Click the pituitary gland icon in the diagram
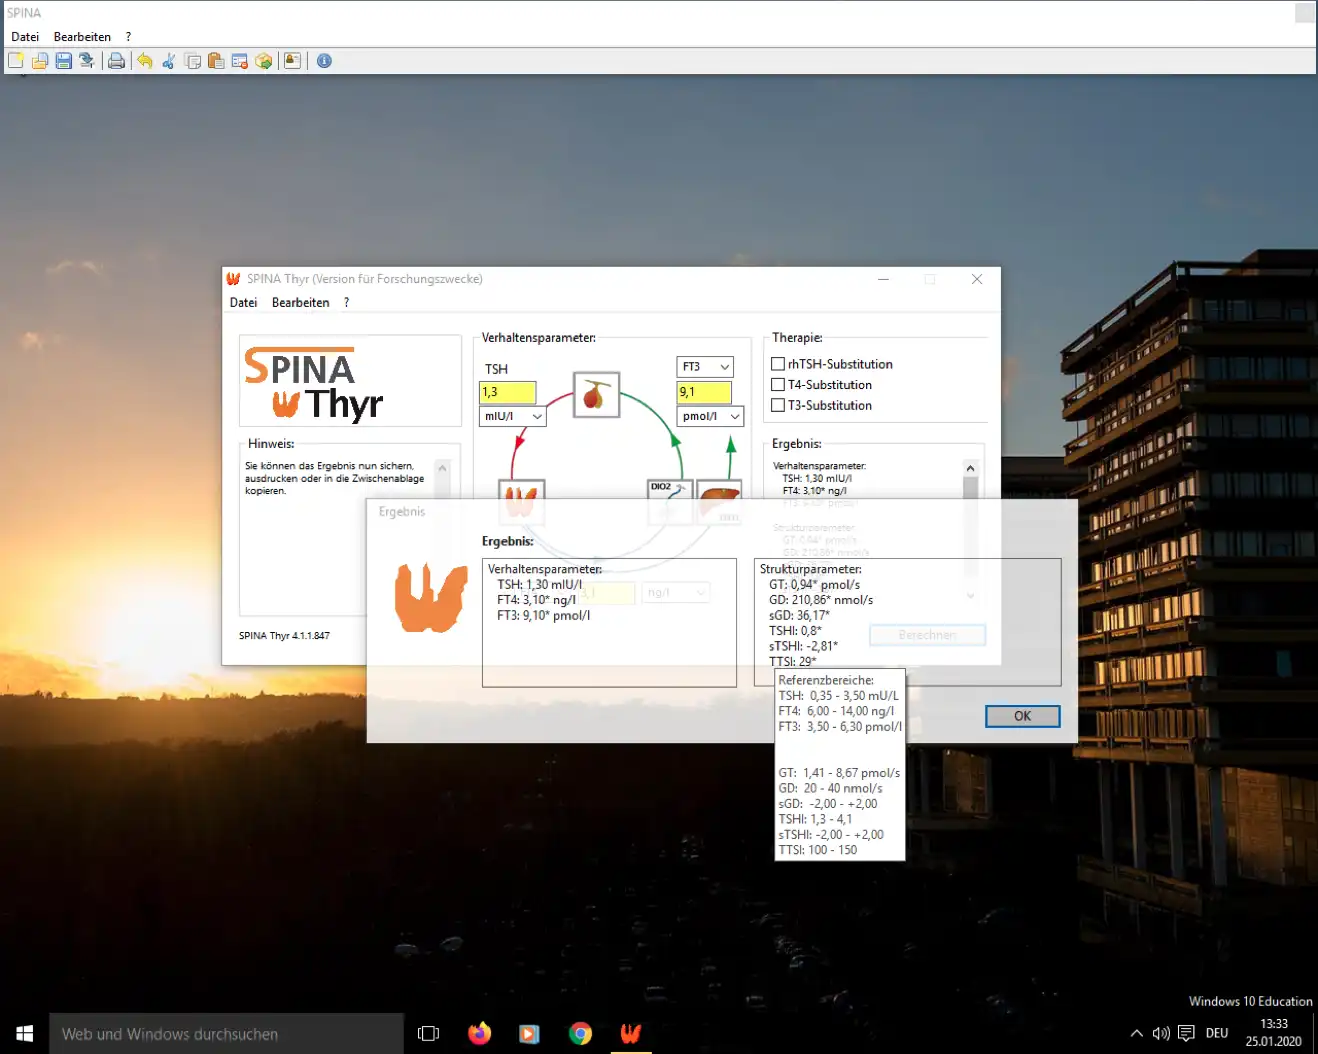 coord(596,394)
